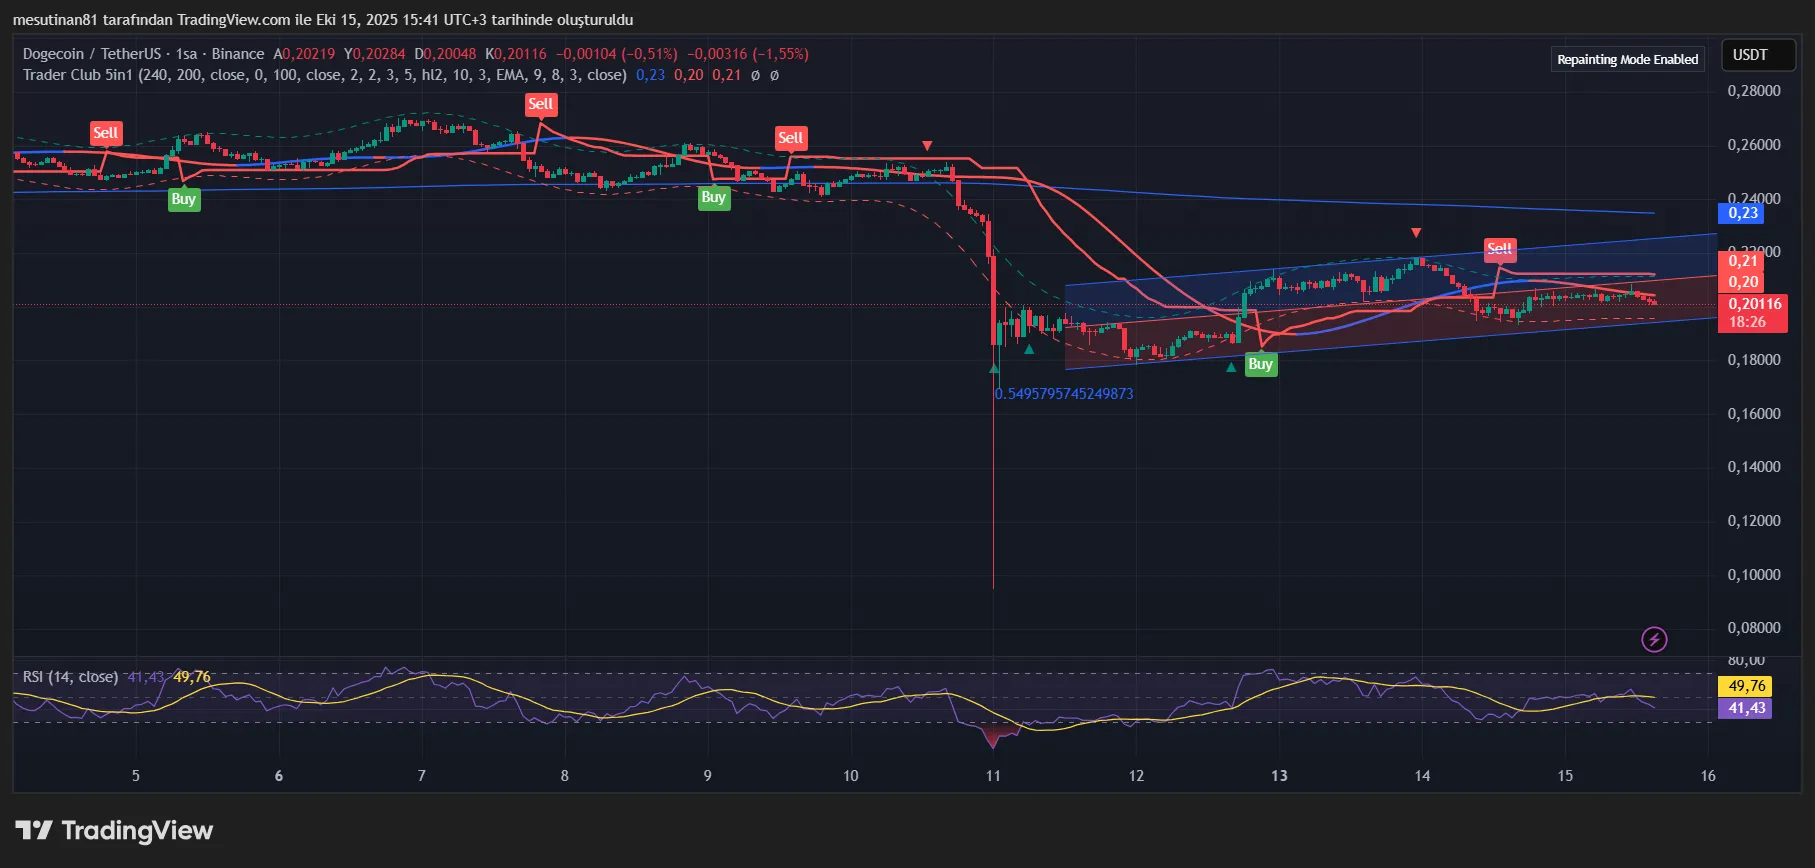
Task: Click the purple lightning bolt icon
Action: coord(1654,639)
